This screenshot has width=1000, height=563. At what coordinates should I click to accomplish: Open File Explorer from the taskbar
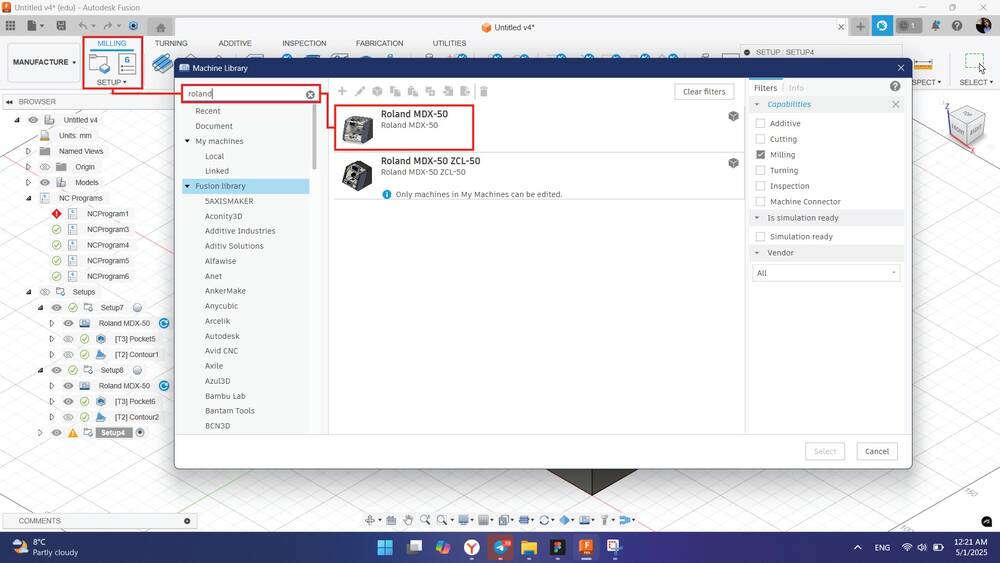(x=529, y=547)
